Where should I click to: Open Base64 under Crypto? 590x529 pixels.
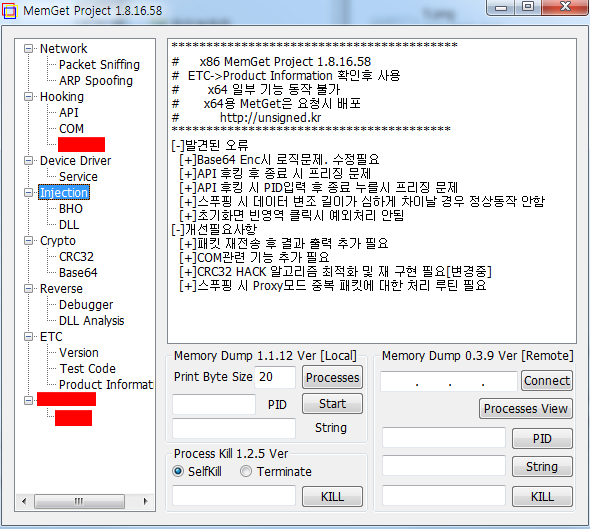coord(78,272)
